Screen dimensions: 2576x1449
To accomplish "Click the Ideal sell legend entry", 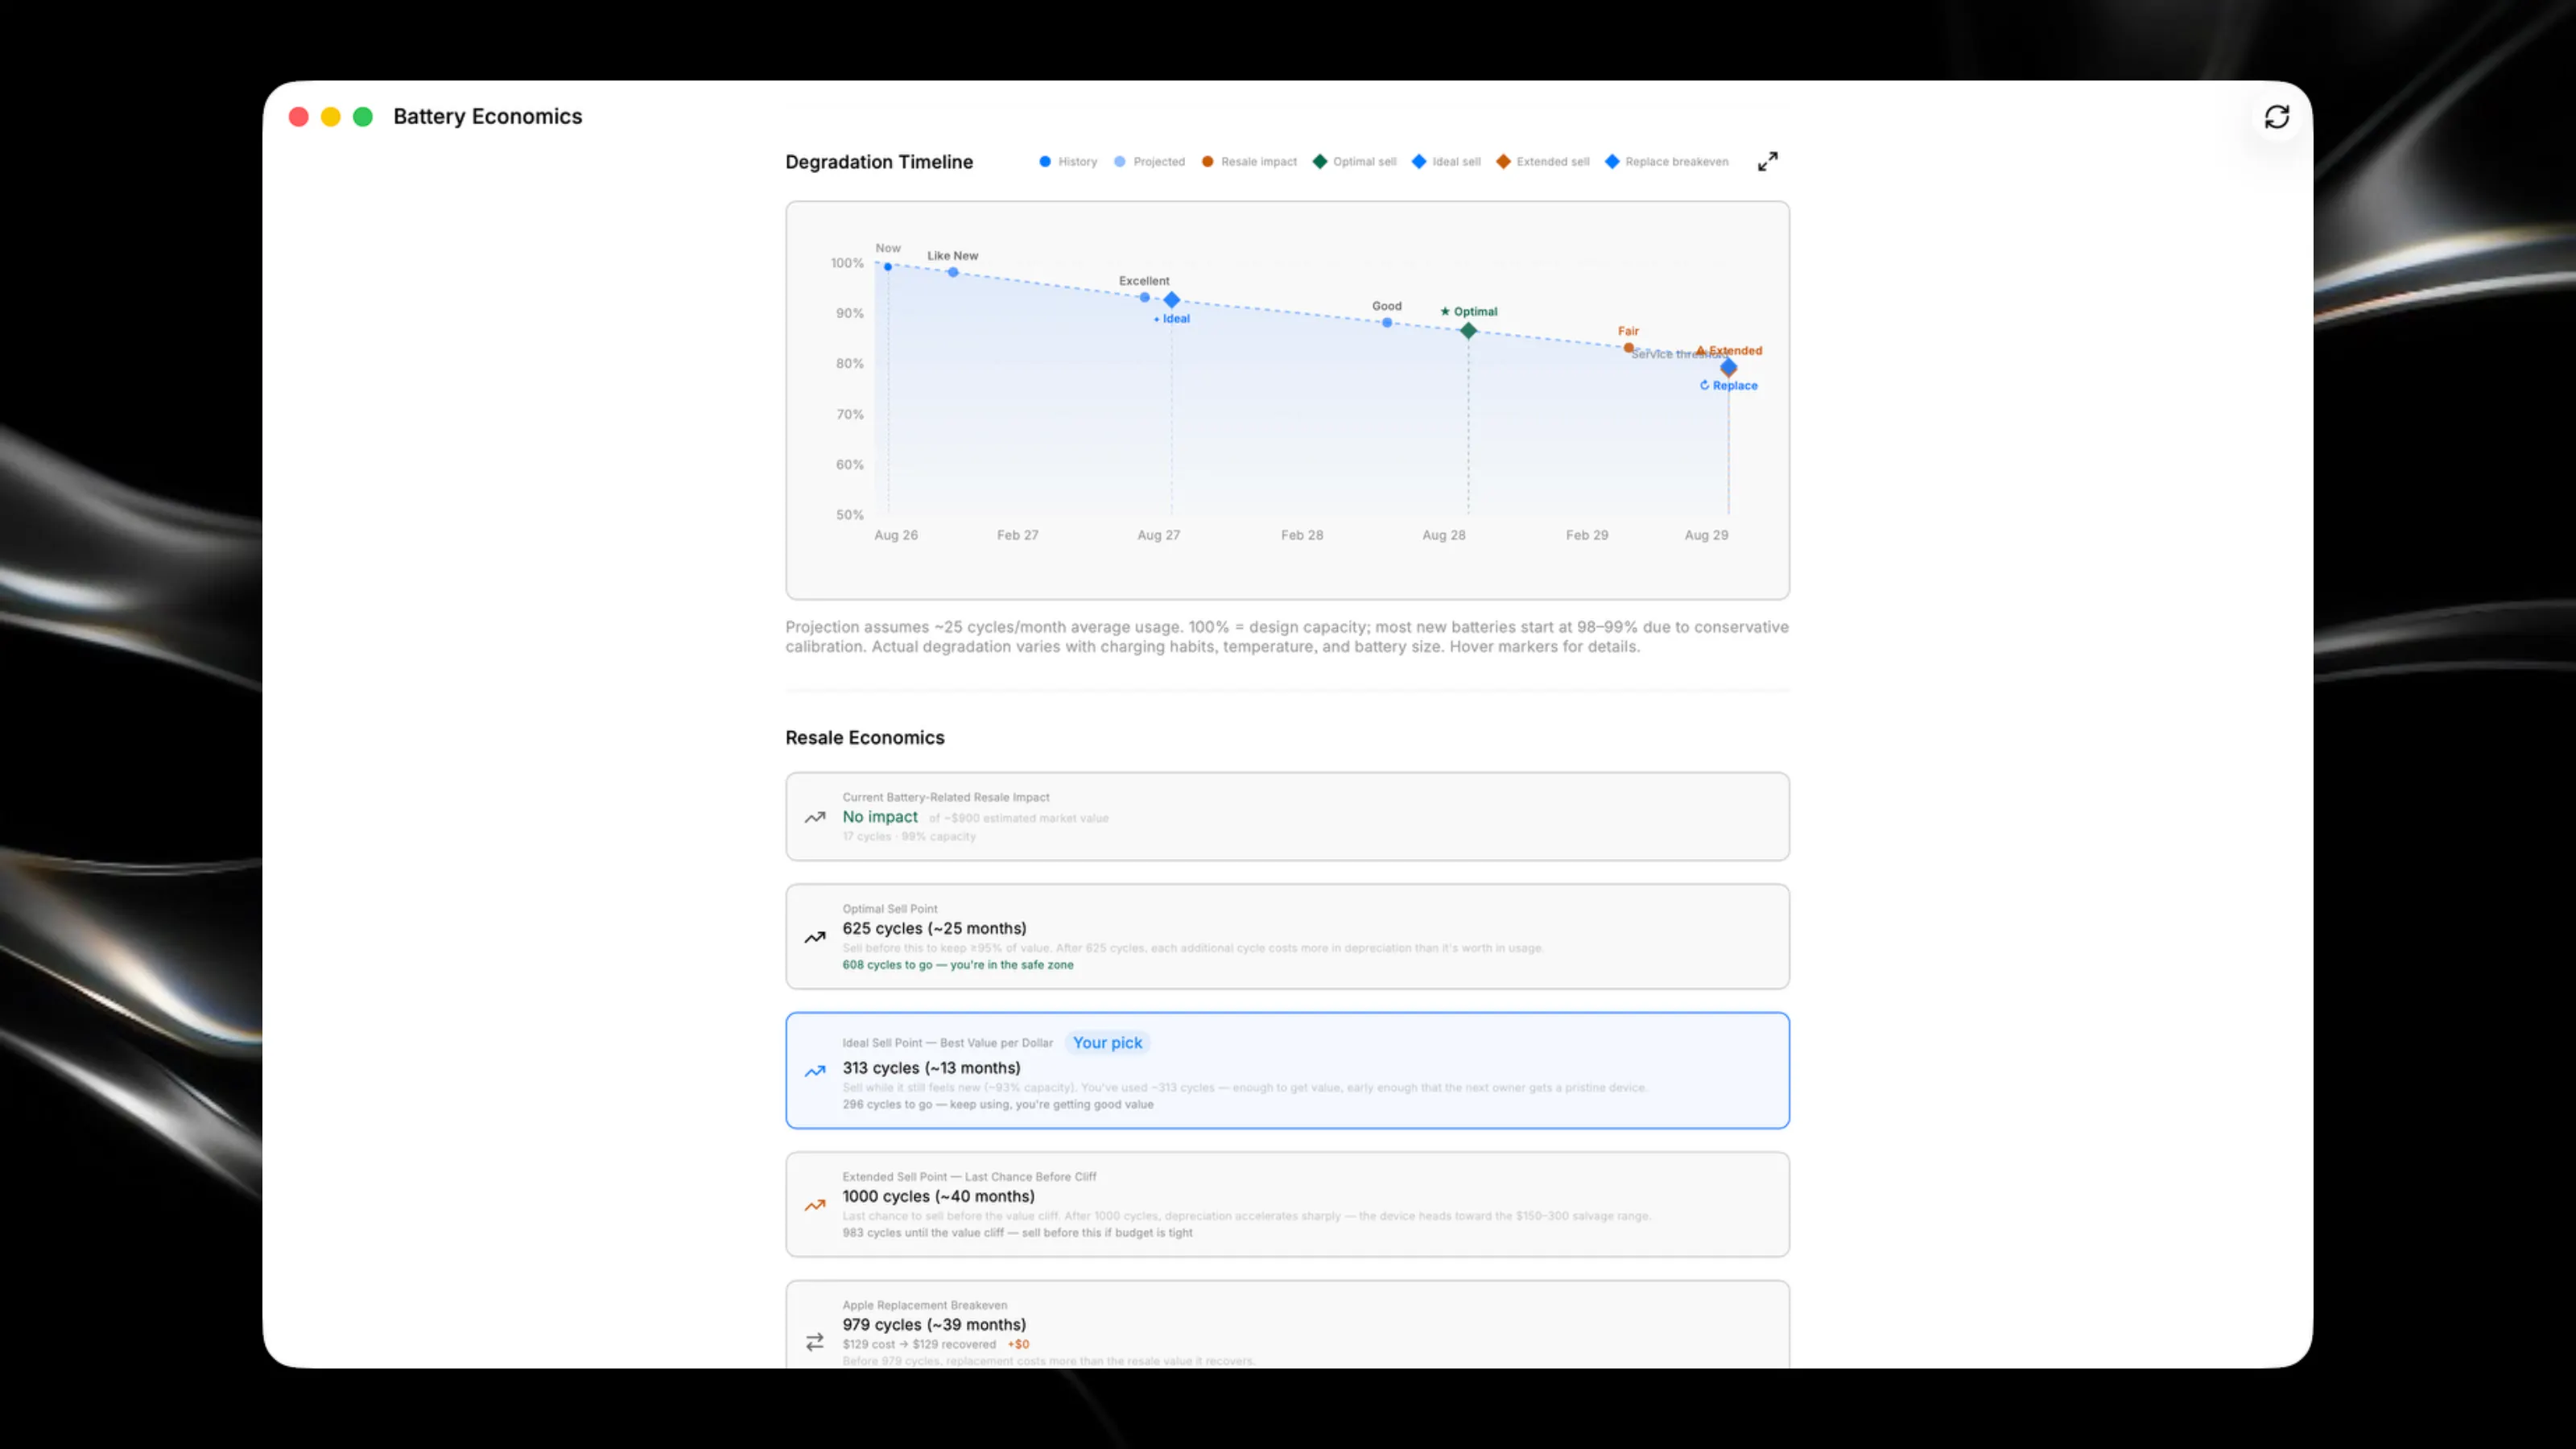I will tap(1446, 162).
